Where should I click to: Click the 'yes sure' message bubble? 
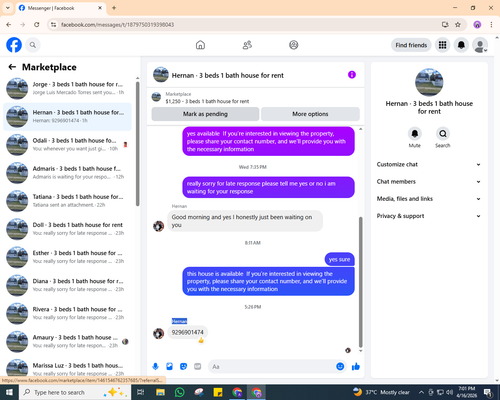(x=339, y=259)
